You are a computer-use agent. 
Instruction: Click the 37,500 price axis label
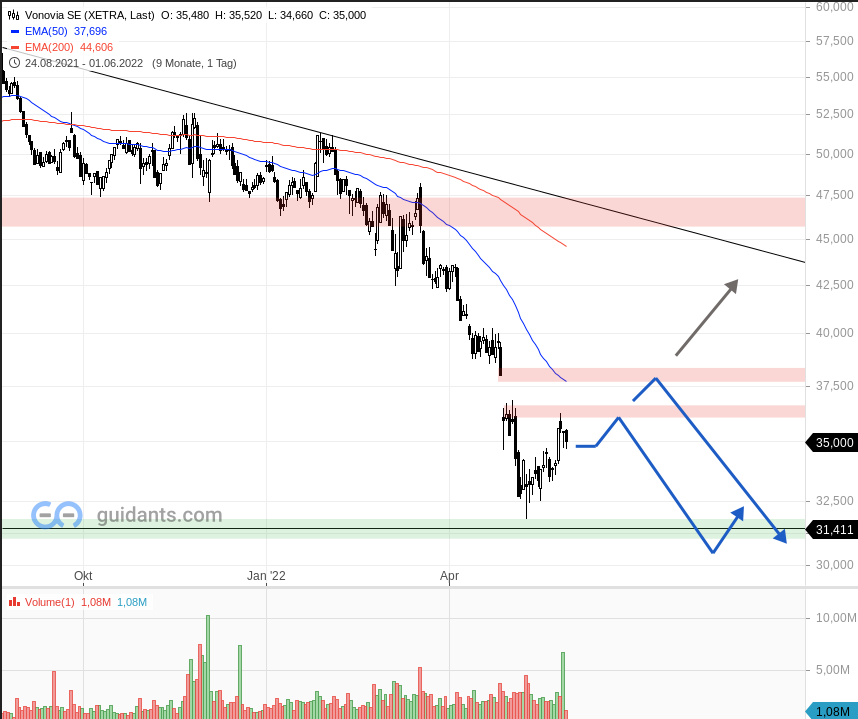pyautogui.click(x=834, y=386)
